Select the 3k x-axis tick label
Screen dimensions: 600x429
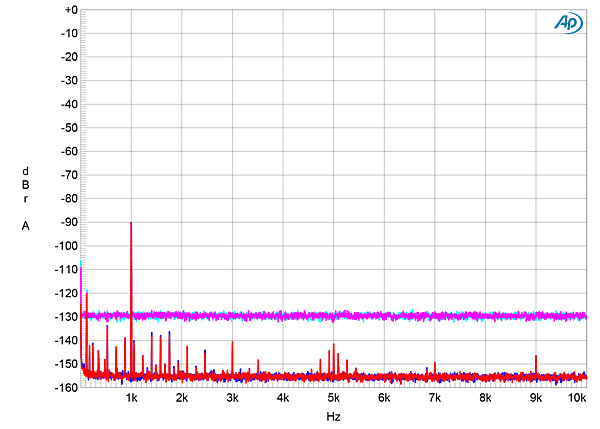232,398
